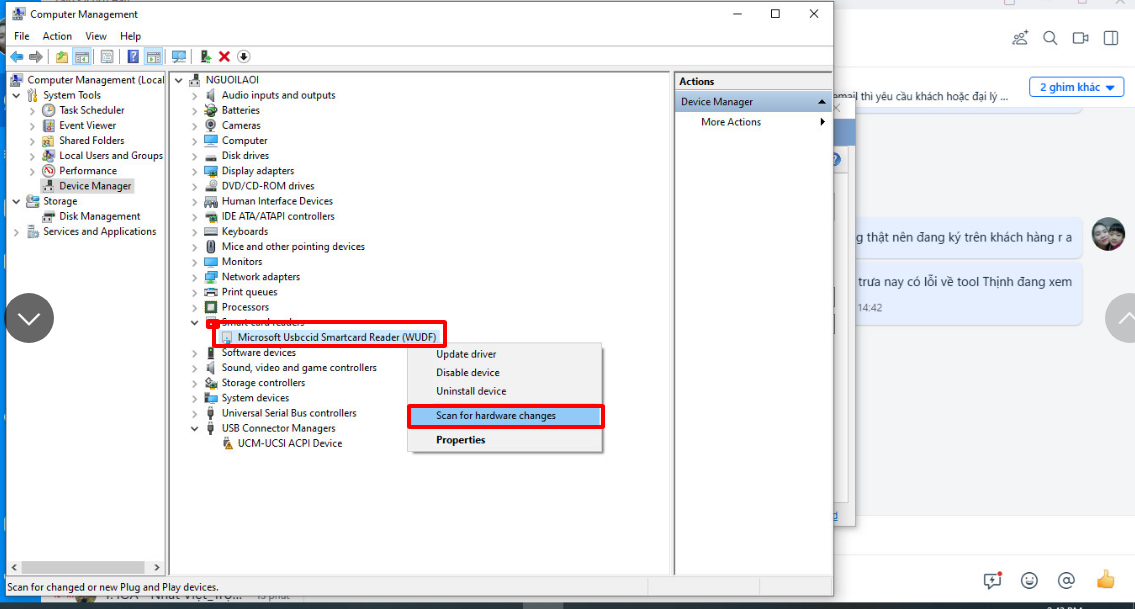This screenshot has width=1135, height=609.
Task: Collapse USB Connector Managers category
Action: 194,429
